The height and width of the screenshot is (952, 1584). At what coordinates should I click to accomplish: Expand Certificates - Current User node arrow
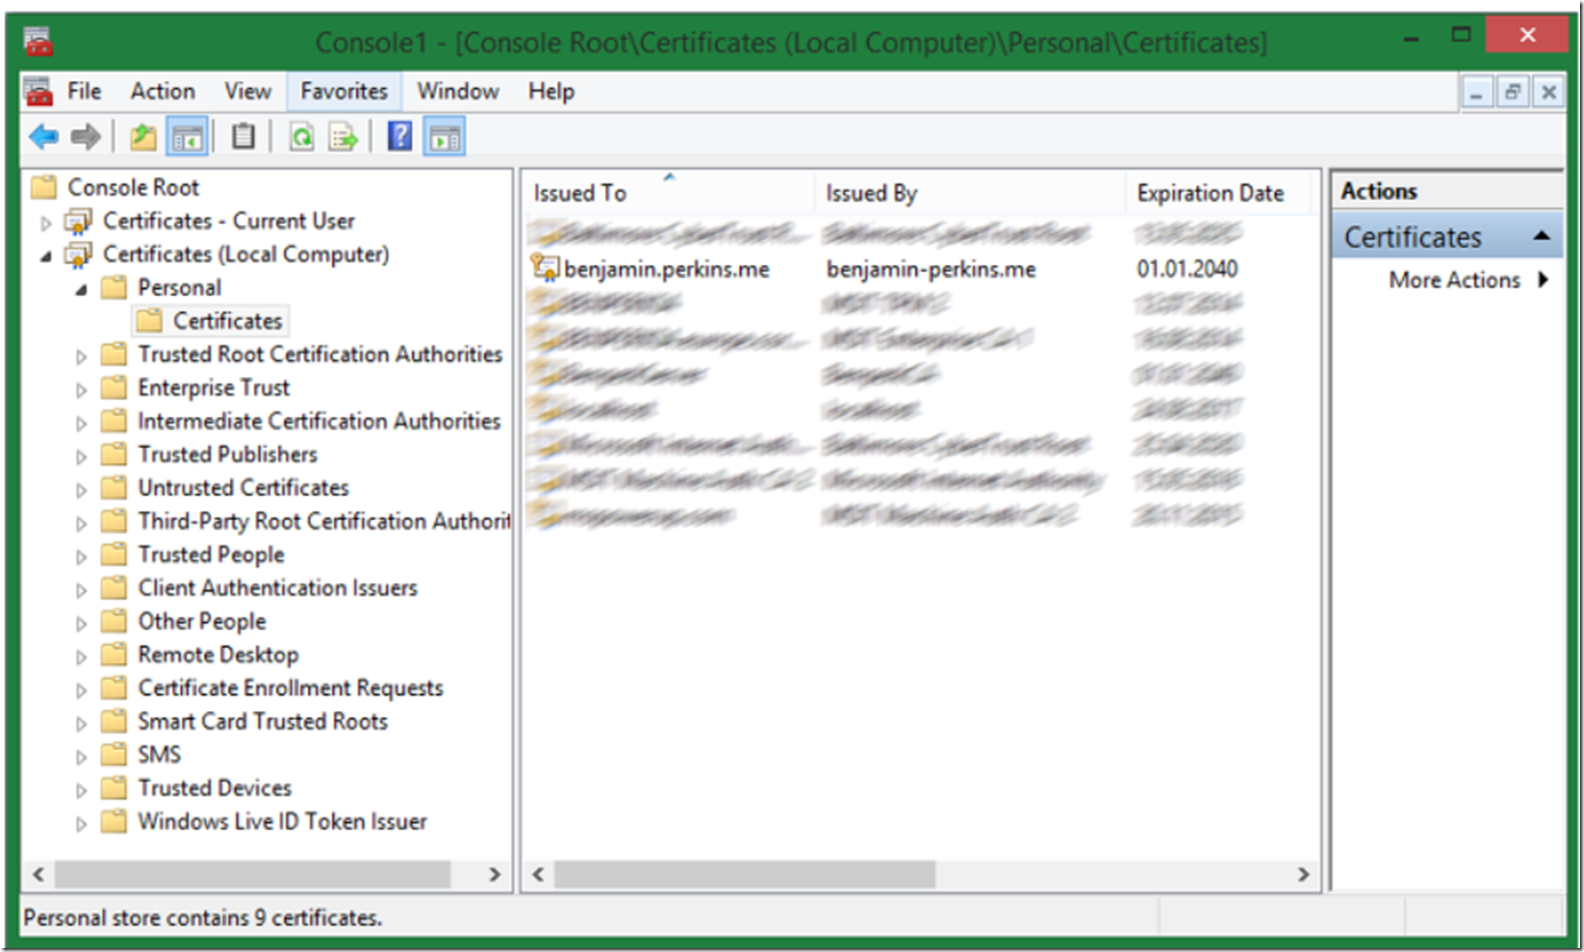click(x=46, y=223)
